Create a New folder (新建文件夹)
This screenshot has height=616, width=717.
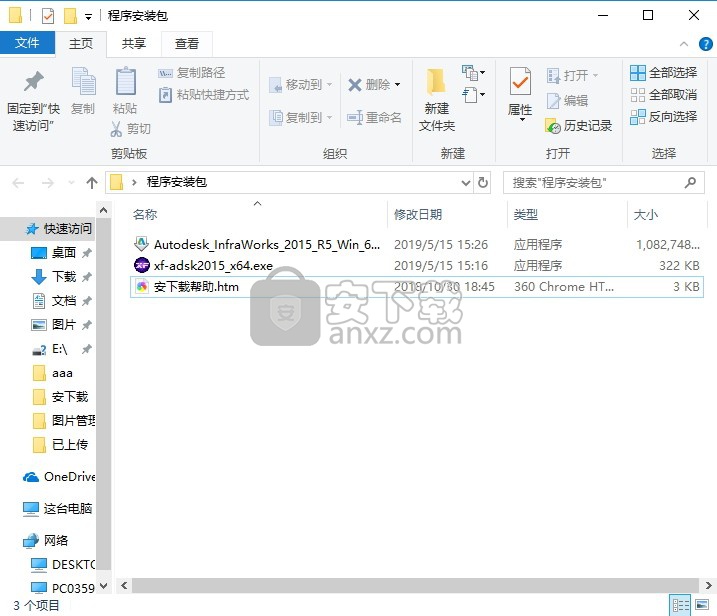coord(437,100)
